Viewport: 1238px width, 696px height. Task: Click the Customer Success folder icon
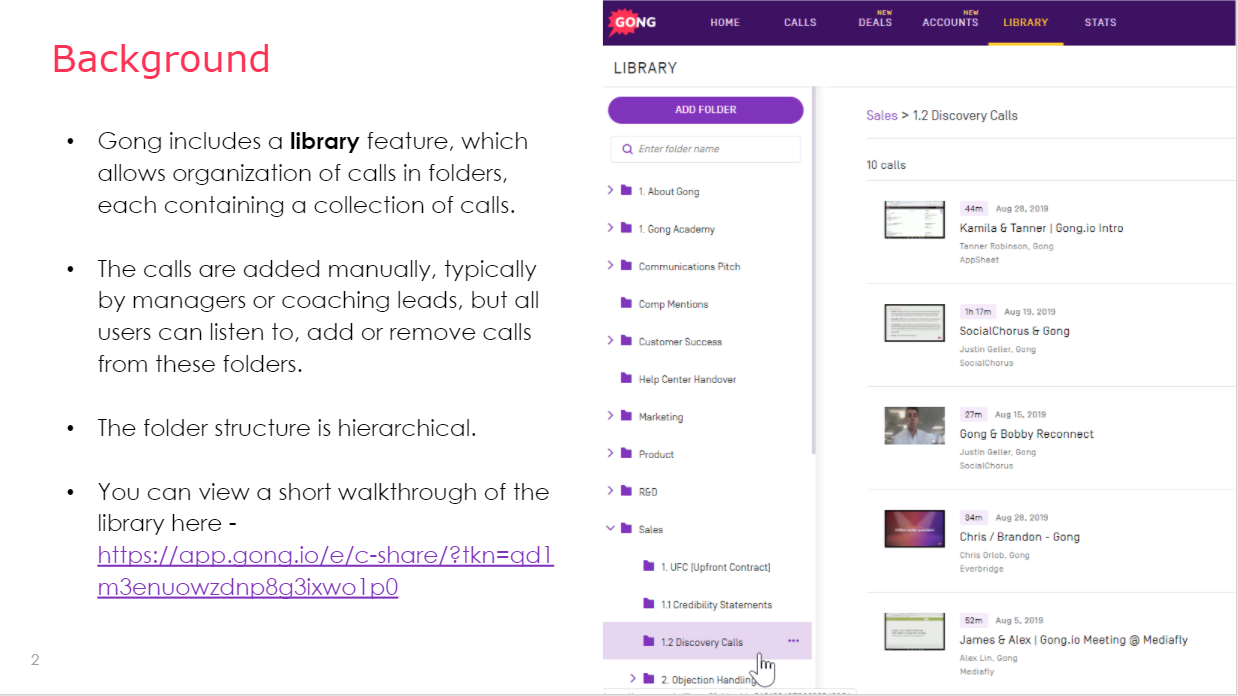pyautogui.click(x=627, y=341)
